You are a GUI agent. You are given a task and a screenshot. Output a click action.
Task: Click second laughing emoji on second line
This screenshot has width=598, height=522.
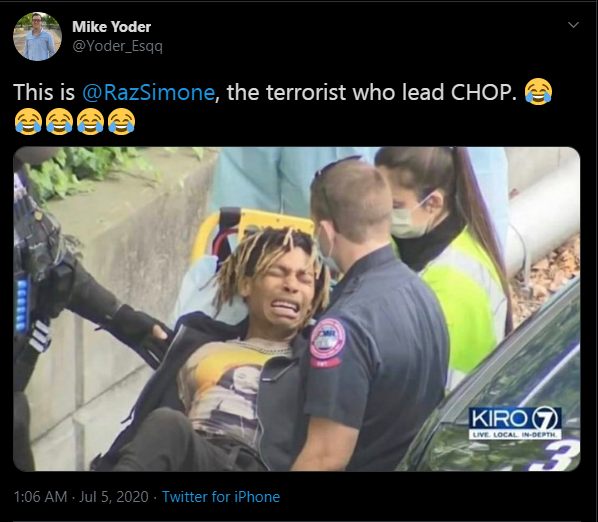[59, 122]
